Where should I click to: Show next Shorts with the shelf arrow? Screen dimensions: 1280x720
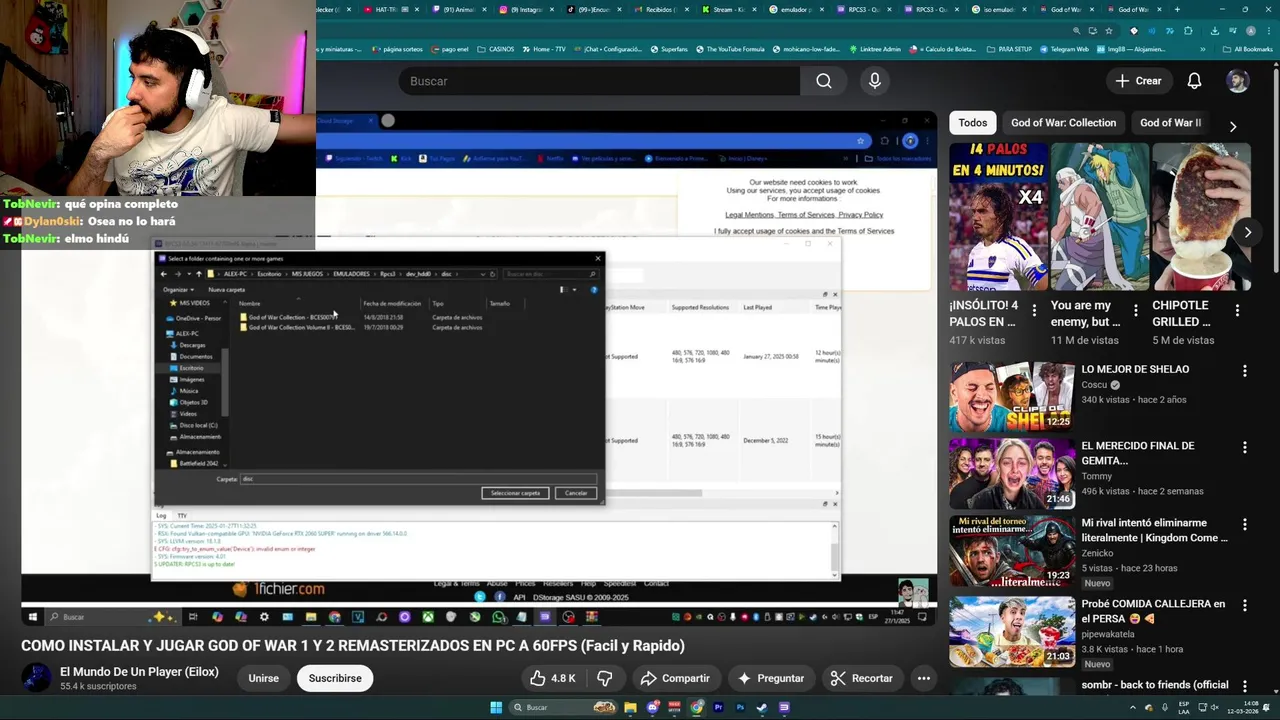point(1247,232)
